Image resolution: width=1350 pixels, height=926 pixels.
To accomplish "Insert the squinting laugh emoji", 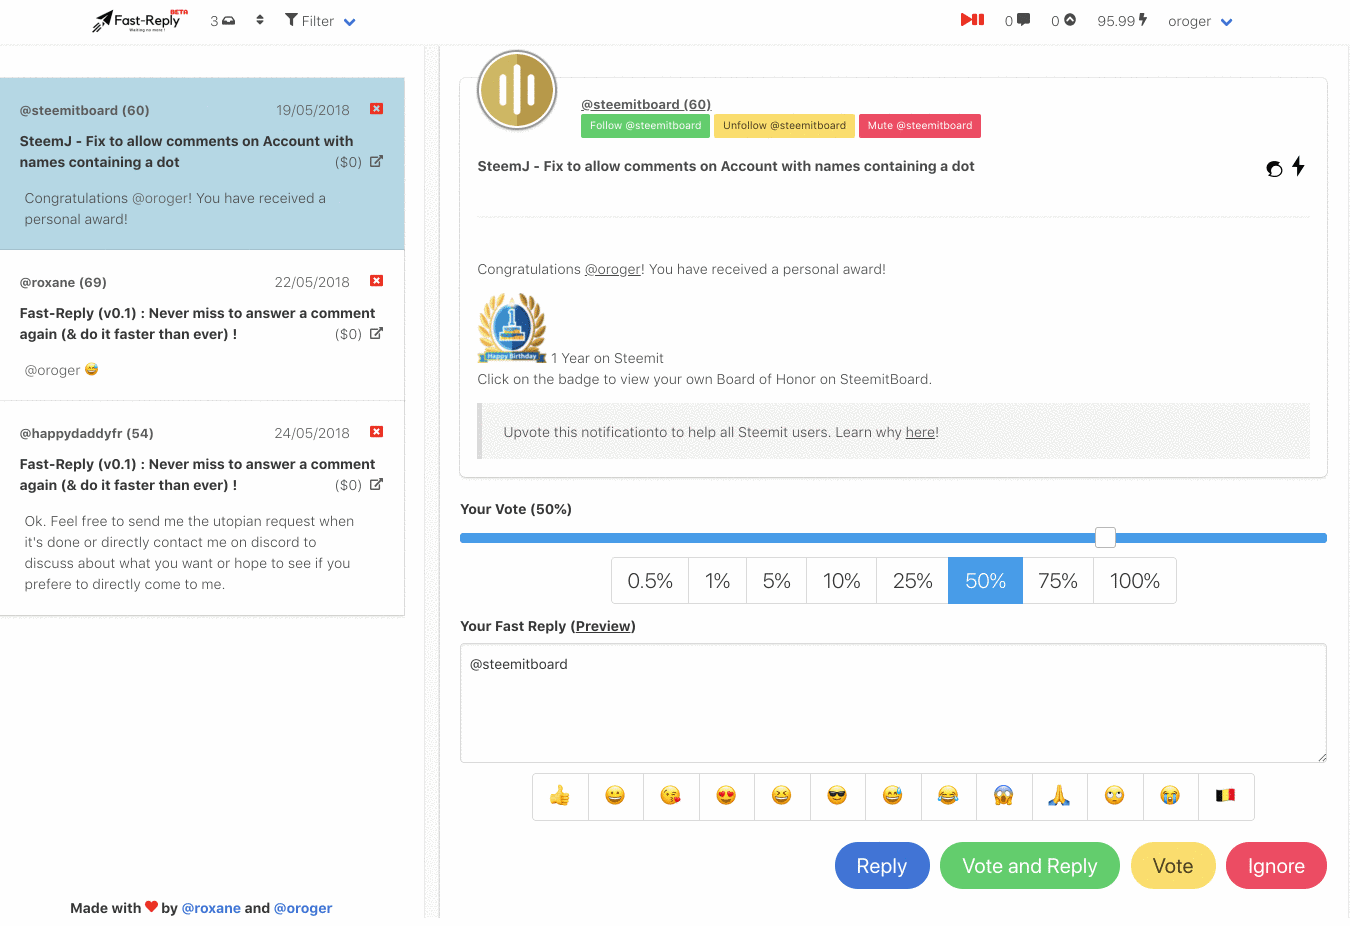I will [782, 796].
